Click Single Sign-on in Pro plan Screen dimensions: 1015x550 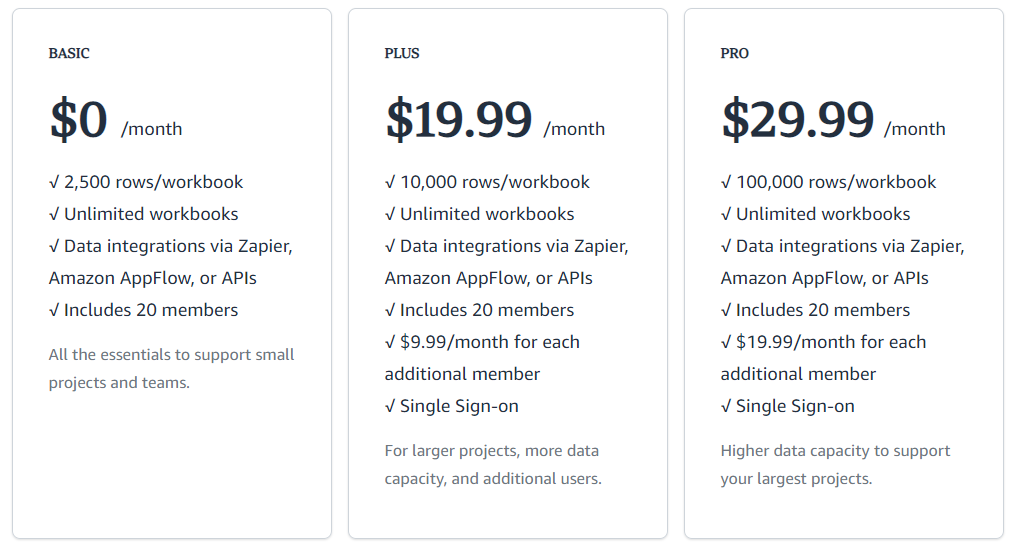point(787,406)
